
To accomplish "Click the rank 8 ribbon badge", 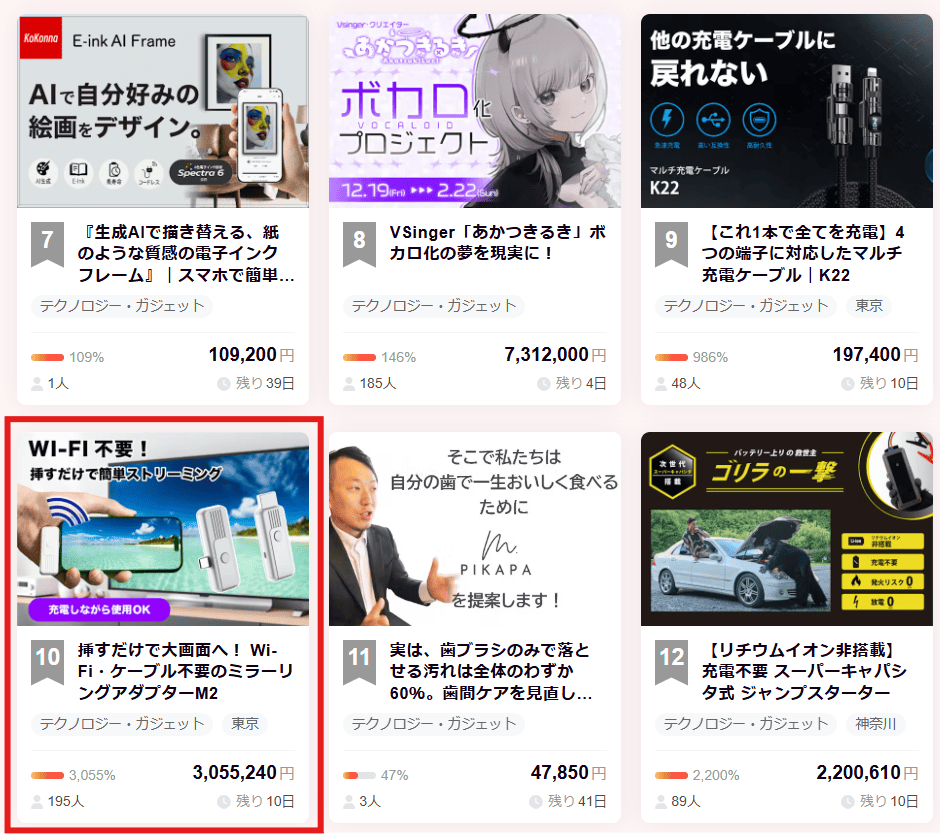I will 359,243.
